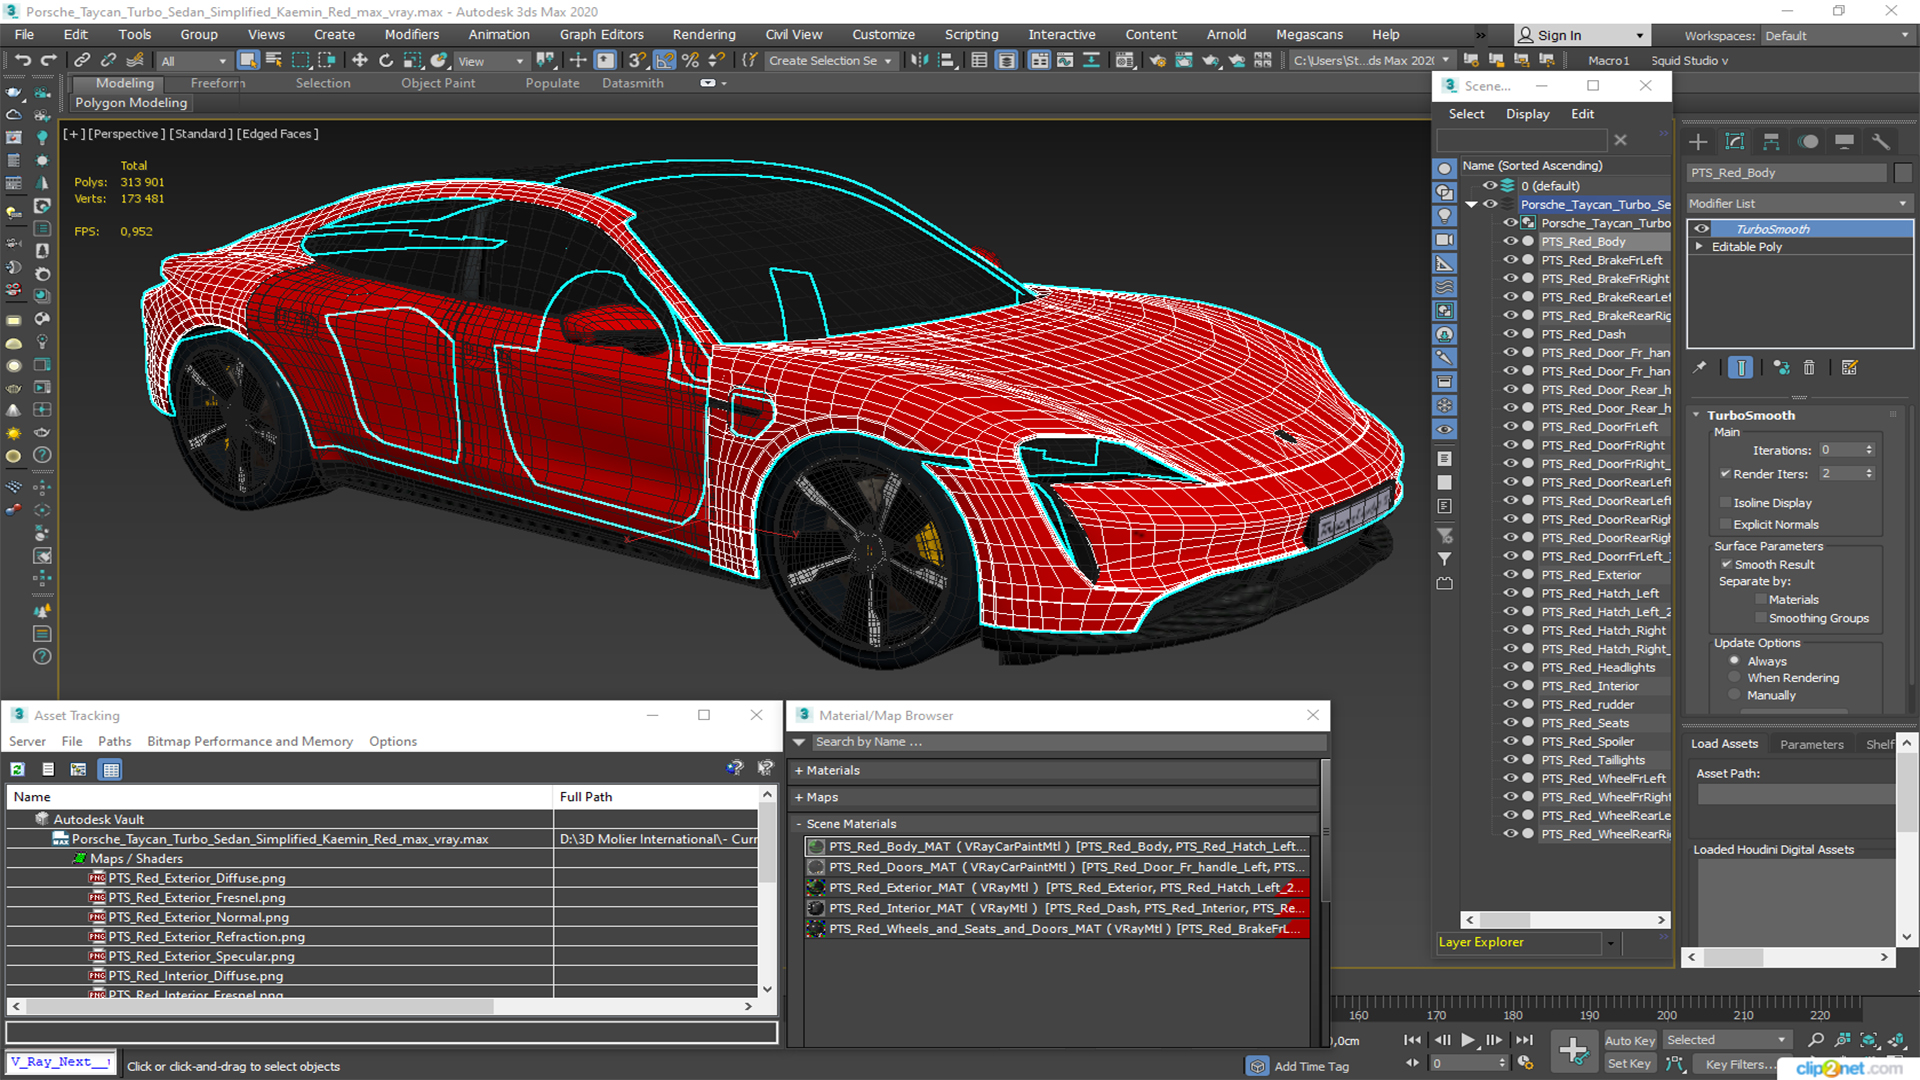
Task: Open the Hierarchy command panel tab
Action: 1771,141
